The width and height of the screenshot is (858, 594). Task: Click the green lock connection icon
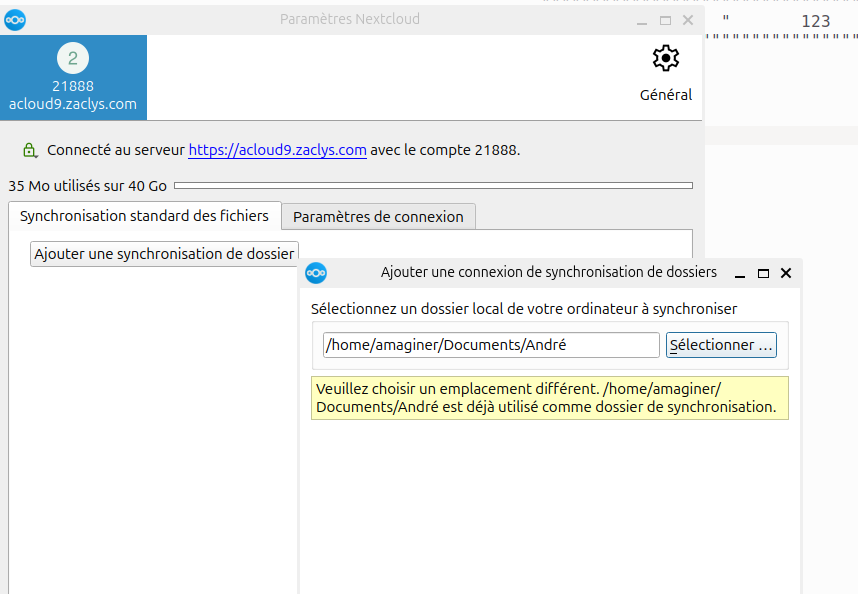tap(30, 150)
